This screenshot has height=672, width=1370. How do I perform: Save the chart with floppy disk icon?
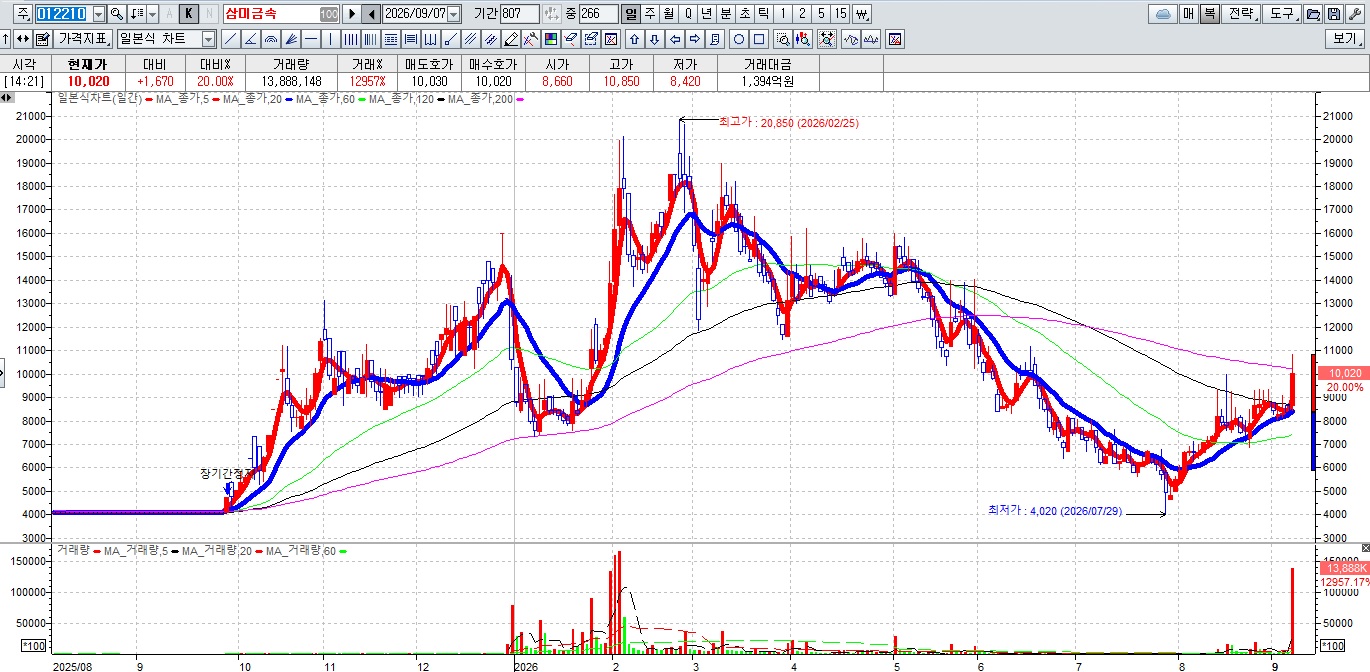1334,14
